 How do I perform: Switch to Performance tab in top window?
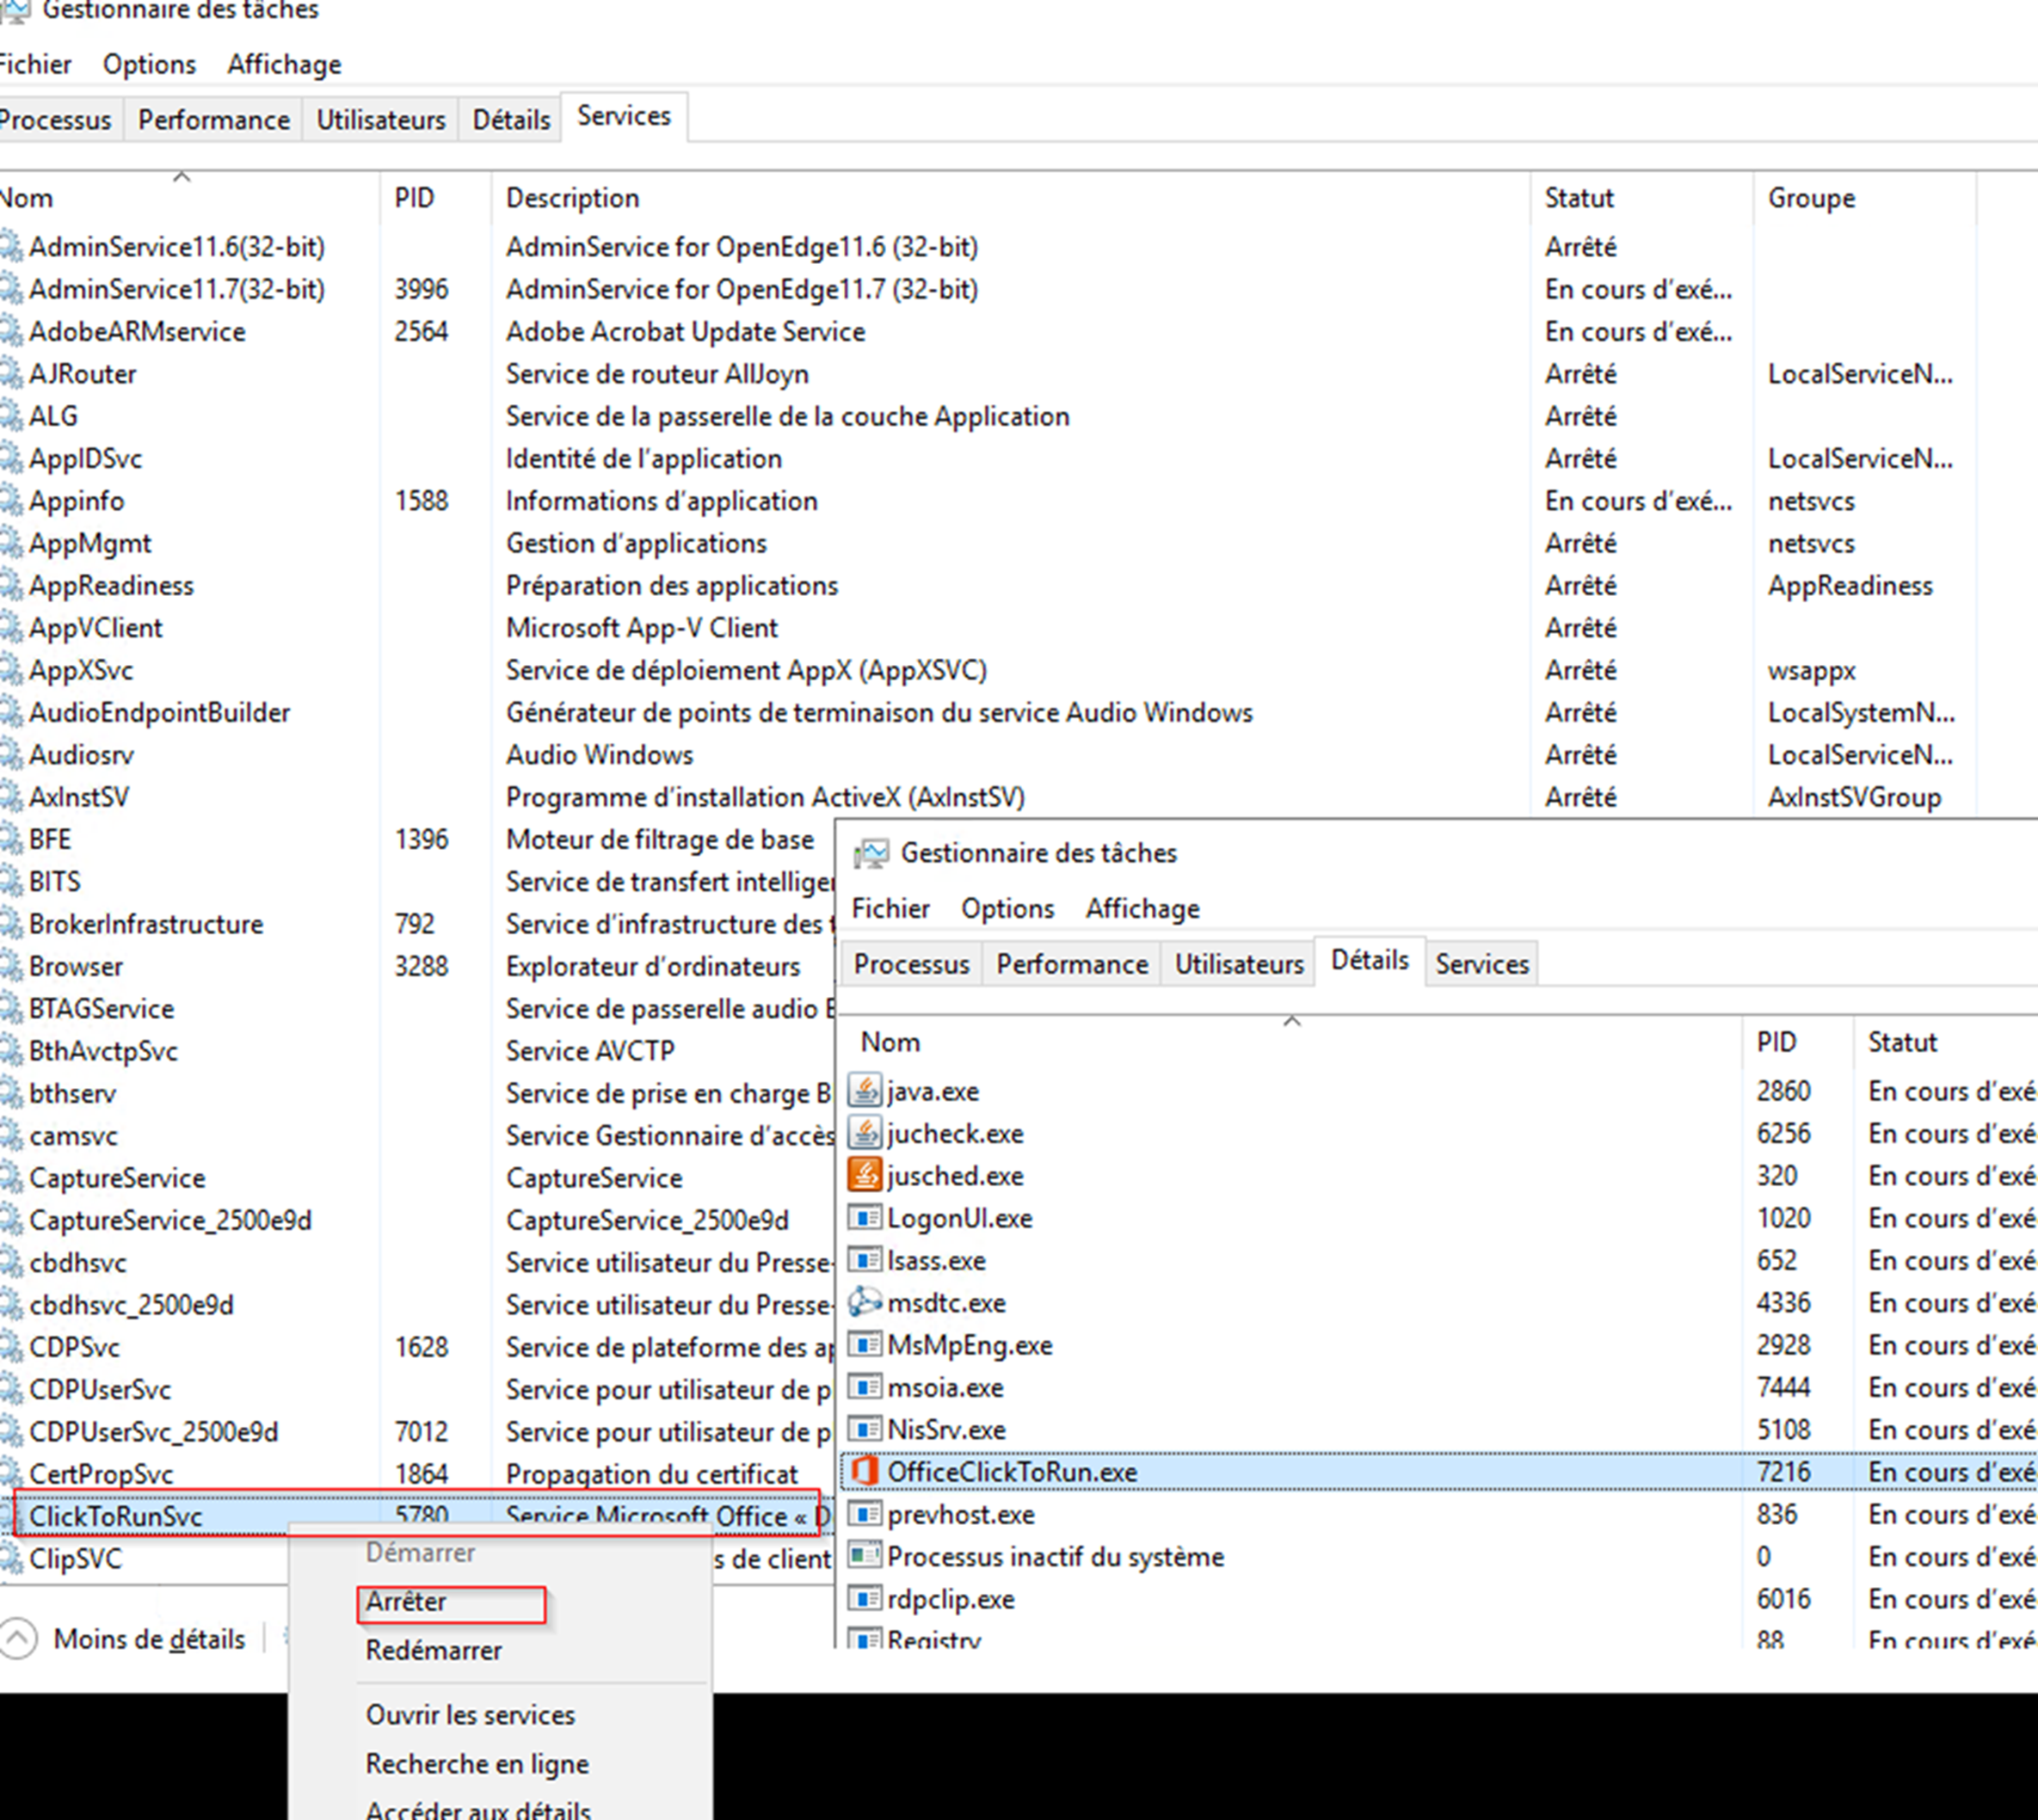[213, 120]
